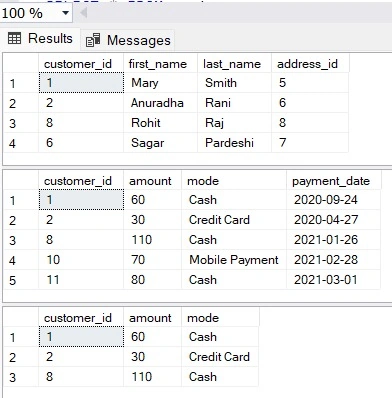Switch to the Messages tab
392x398 pixels.
(128, 40)
